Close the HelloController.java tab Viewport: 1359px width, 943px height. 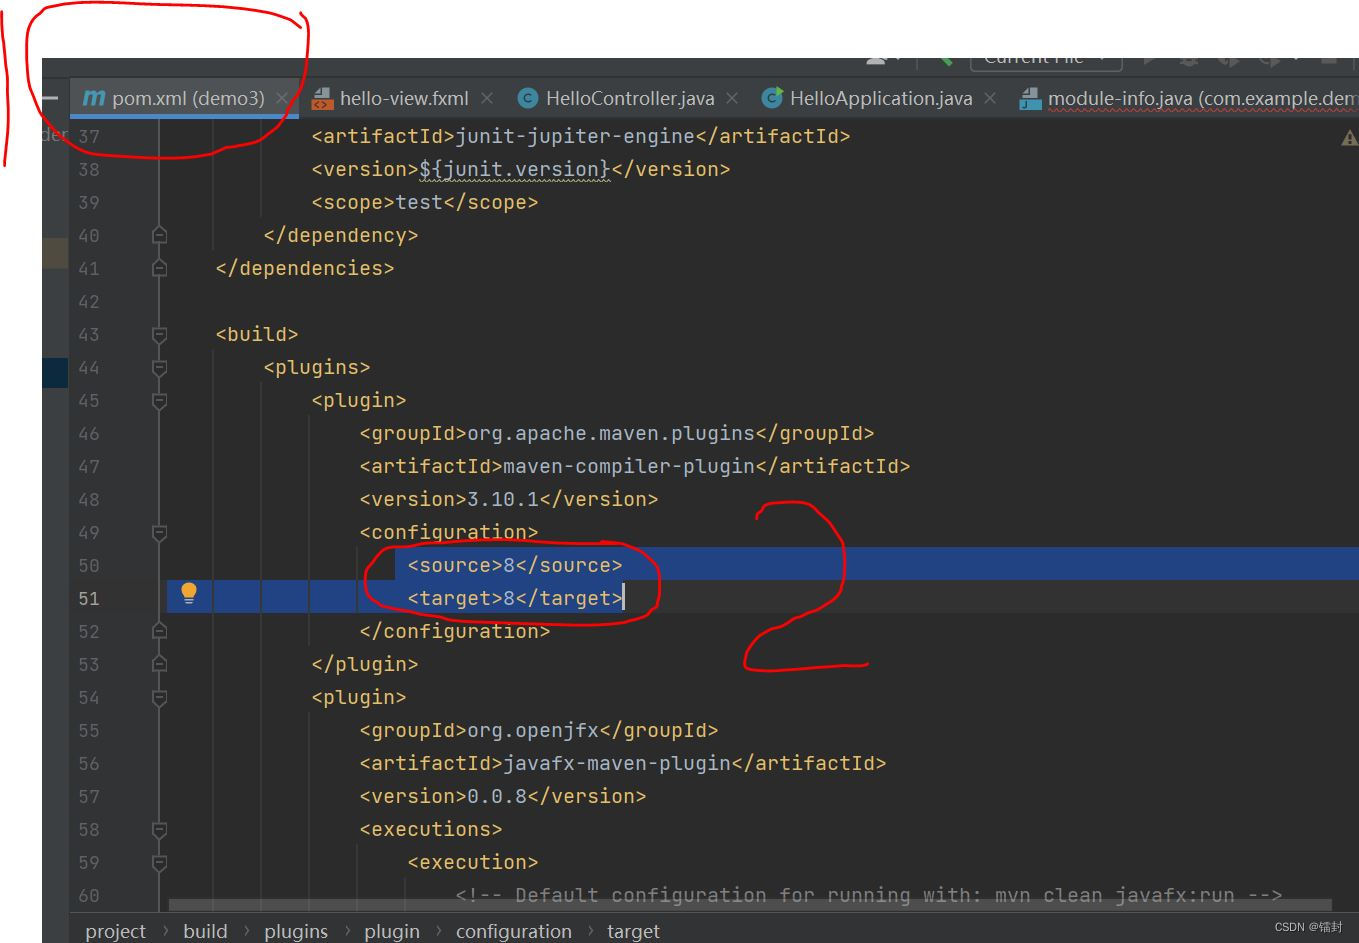coord(733,98)
